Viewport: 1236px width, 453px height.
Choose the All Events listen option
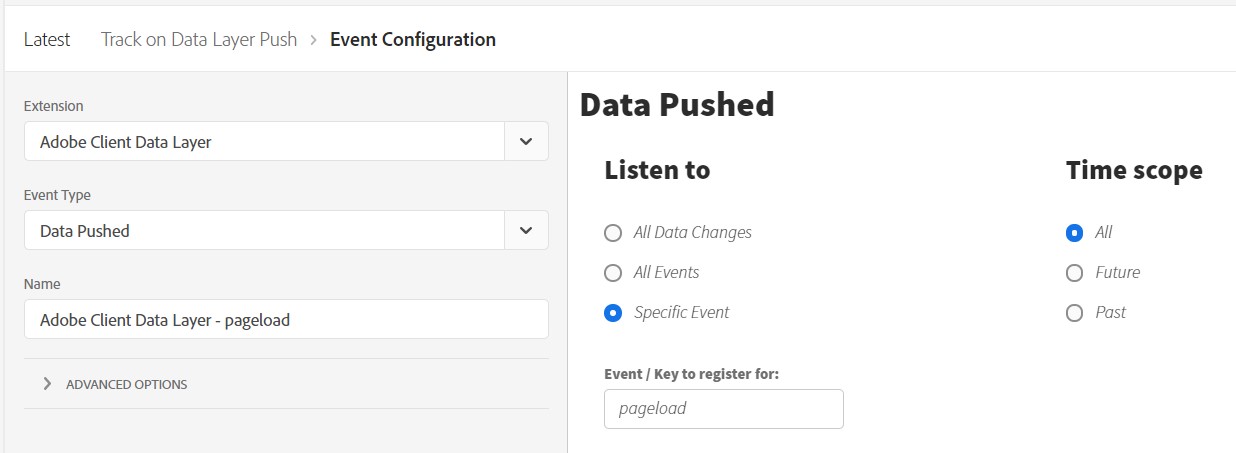[613, 273]
